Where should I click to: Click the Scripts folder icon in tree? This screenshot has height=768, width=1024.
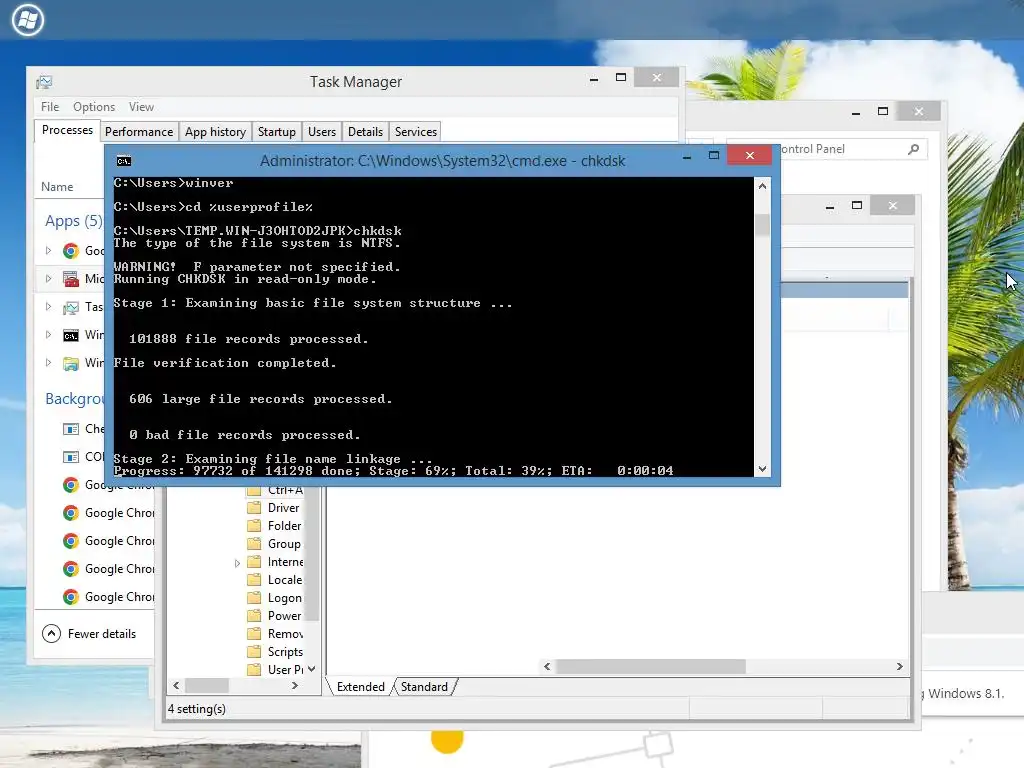pyautogui.click(x=255, y=651)
